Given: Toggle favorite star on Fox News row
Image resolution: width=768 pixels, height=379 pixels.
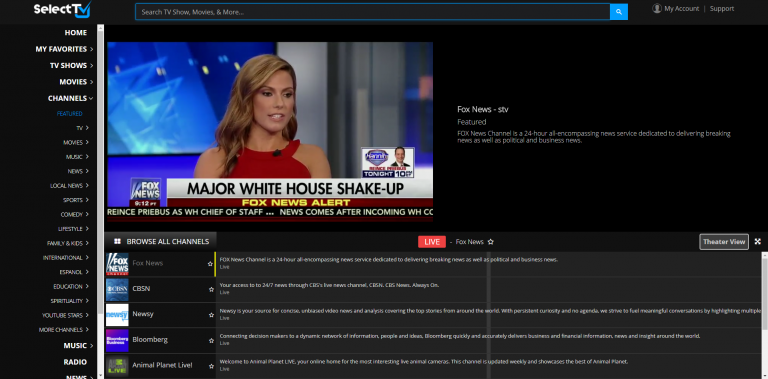Looking at the screenshot, I should pos(211,264).
